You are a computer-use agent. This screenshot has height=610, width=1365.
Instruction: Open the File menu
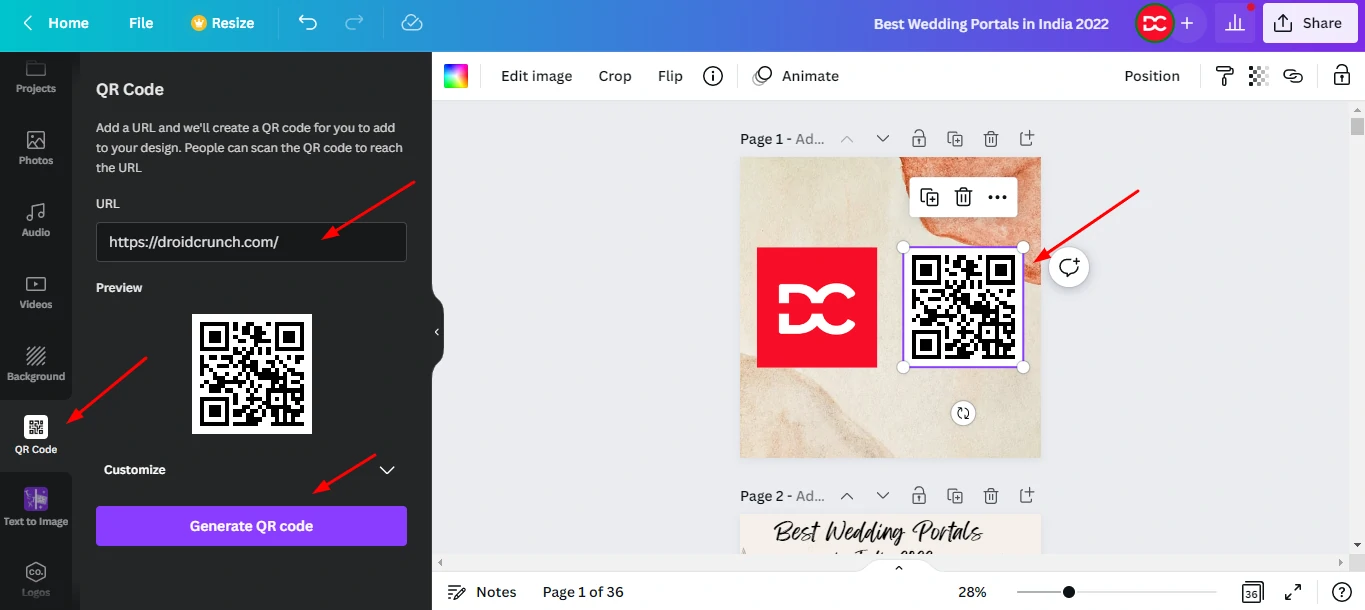(x=141, y=22)
